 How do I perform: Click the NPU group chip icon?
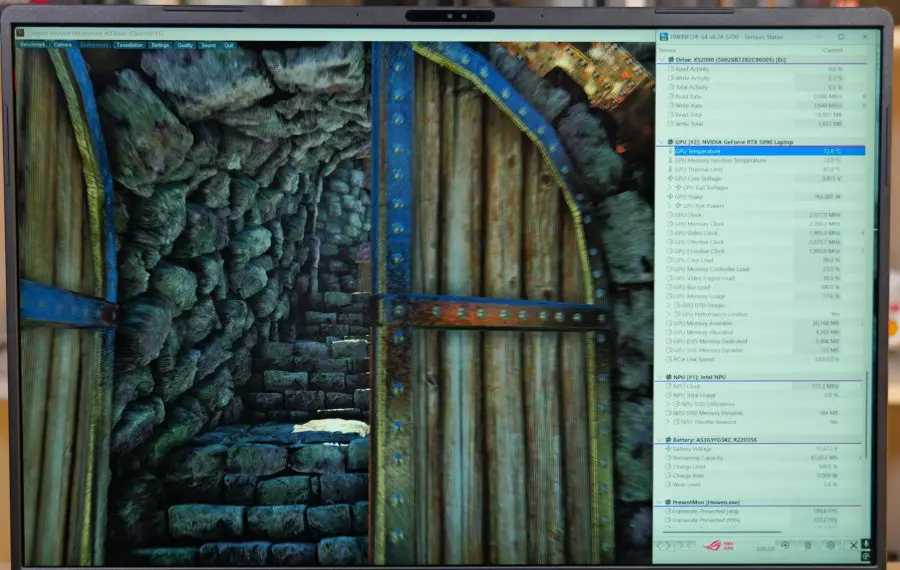coord(669,377)
